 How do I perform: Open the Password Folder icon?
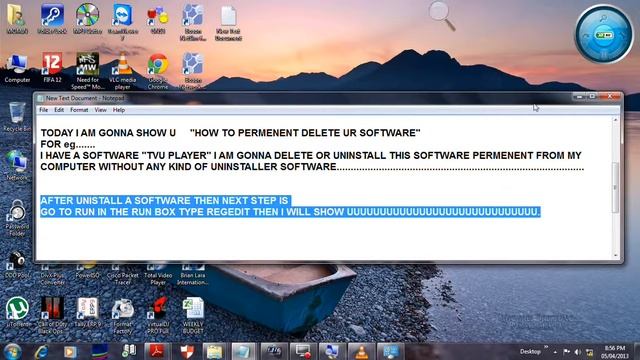click(x=17, y=218)
